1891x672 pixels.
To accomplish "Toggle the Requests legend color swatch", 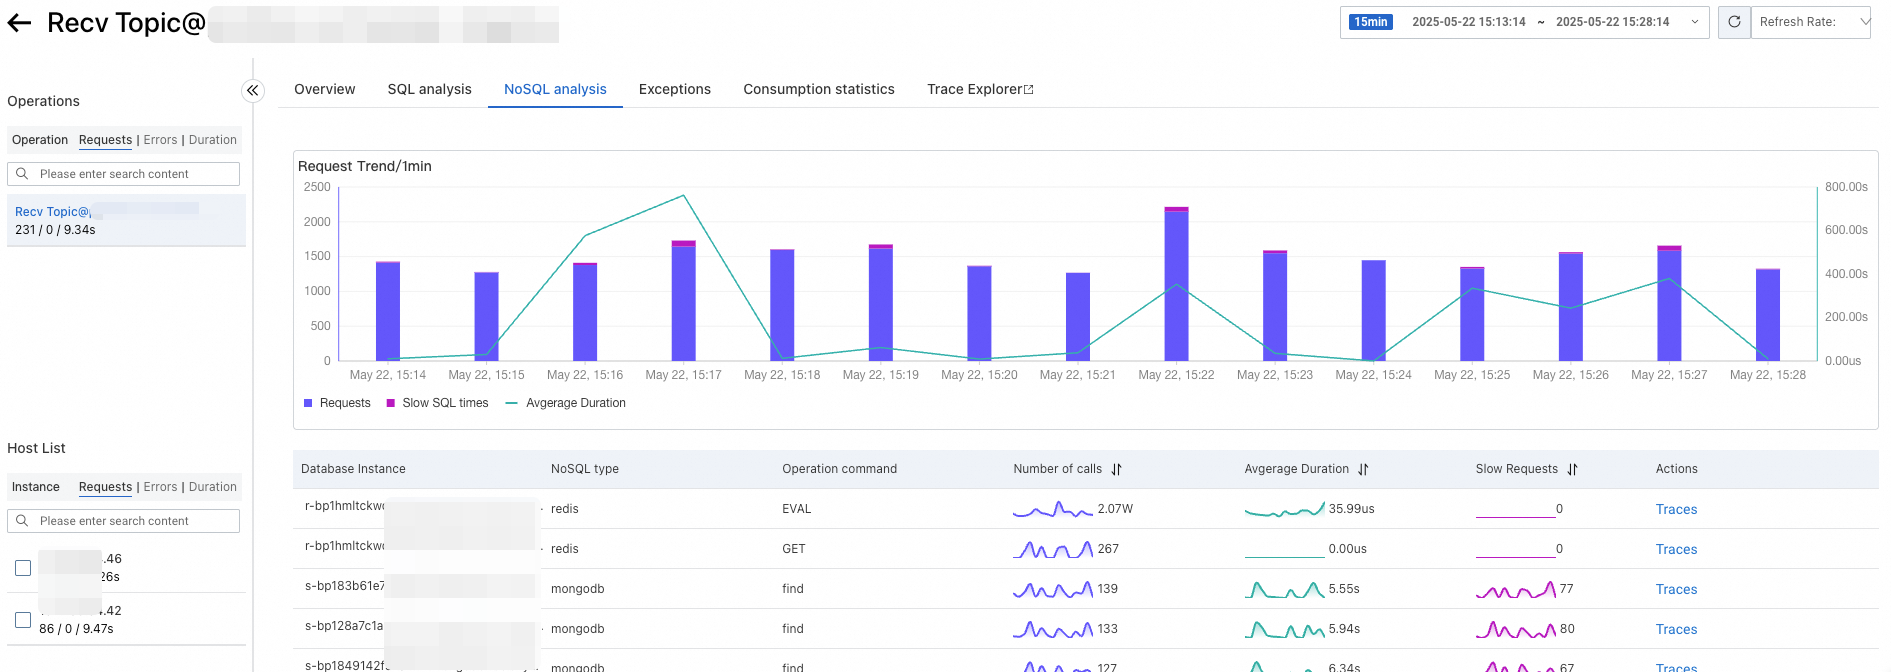I will click(x=308, y=403).
